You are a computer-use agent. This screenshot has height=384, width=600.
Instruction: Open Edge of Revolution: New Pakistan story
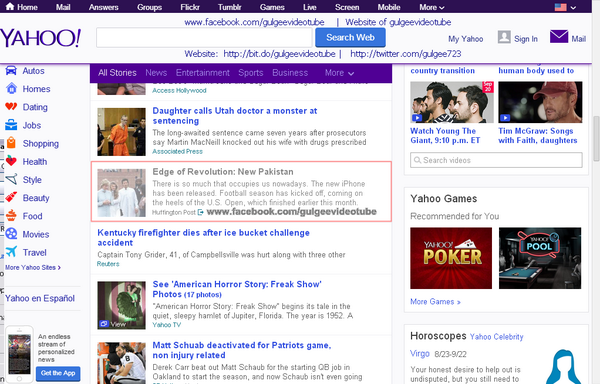click(223, 172)
